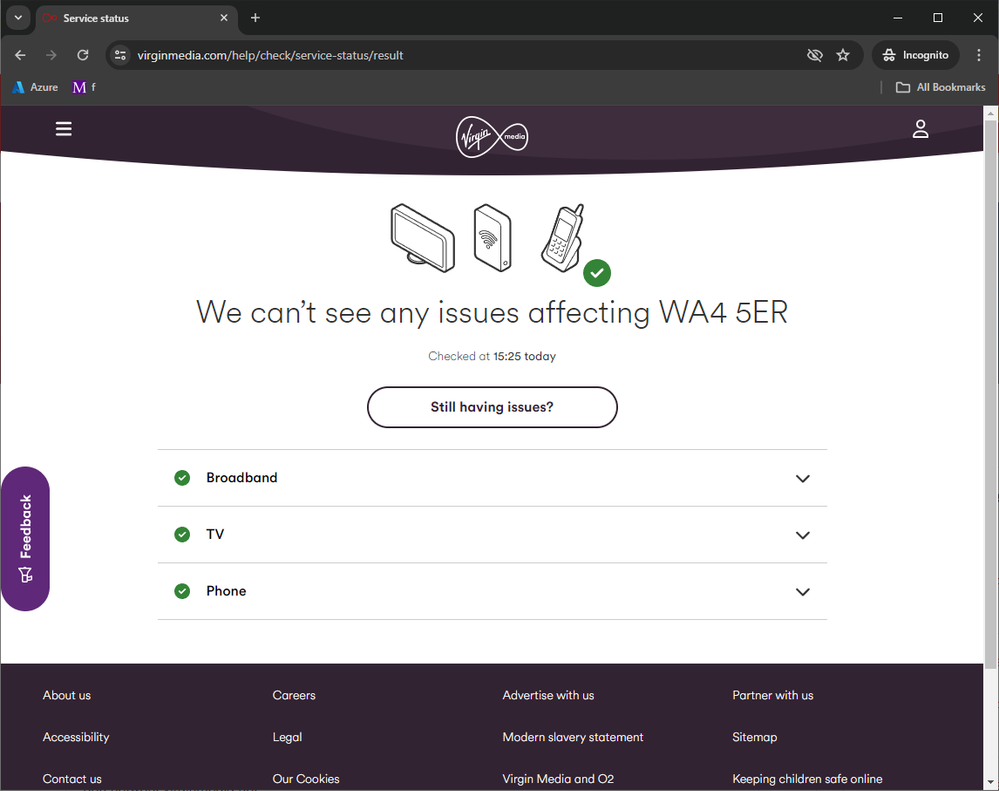Click the 'Checked at 15:25 today' text

pos(492,356)
